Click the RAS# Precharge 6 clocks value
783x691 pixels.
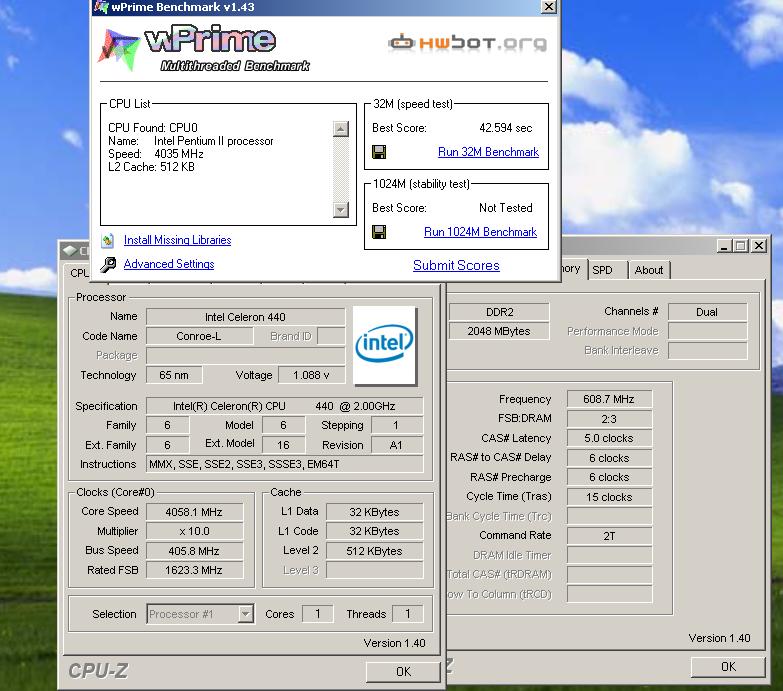[x=609, y=477]
